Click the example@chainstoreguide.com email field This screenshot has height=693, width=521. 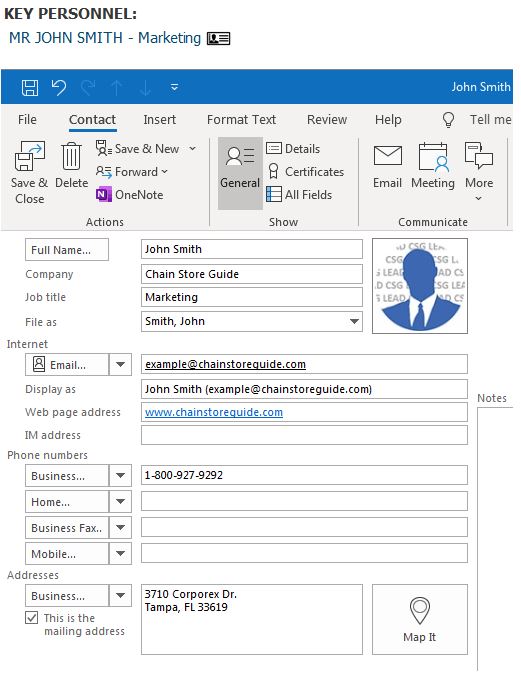(x=304, y=364)
